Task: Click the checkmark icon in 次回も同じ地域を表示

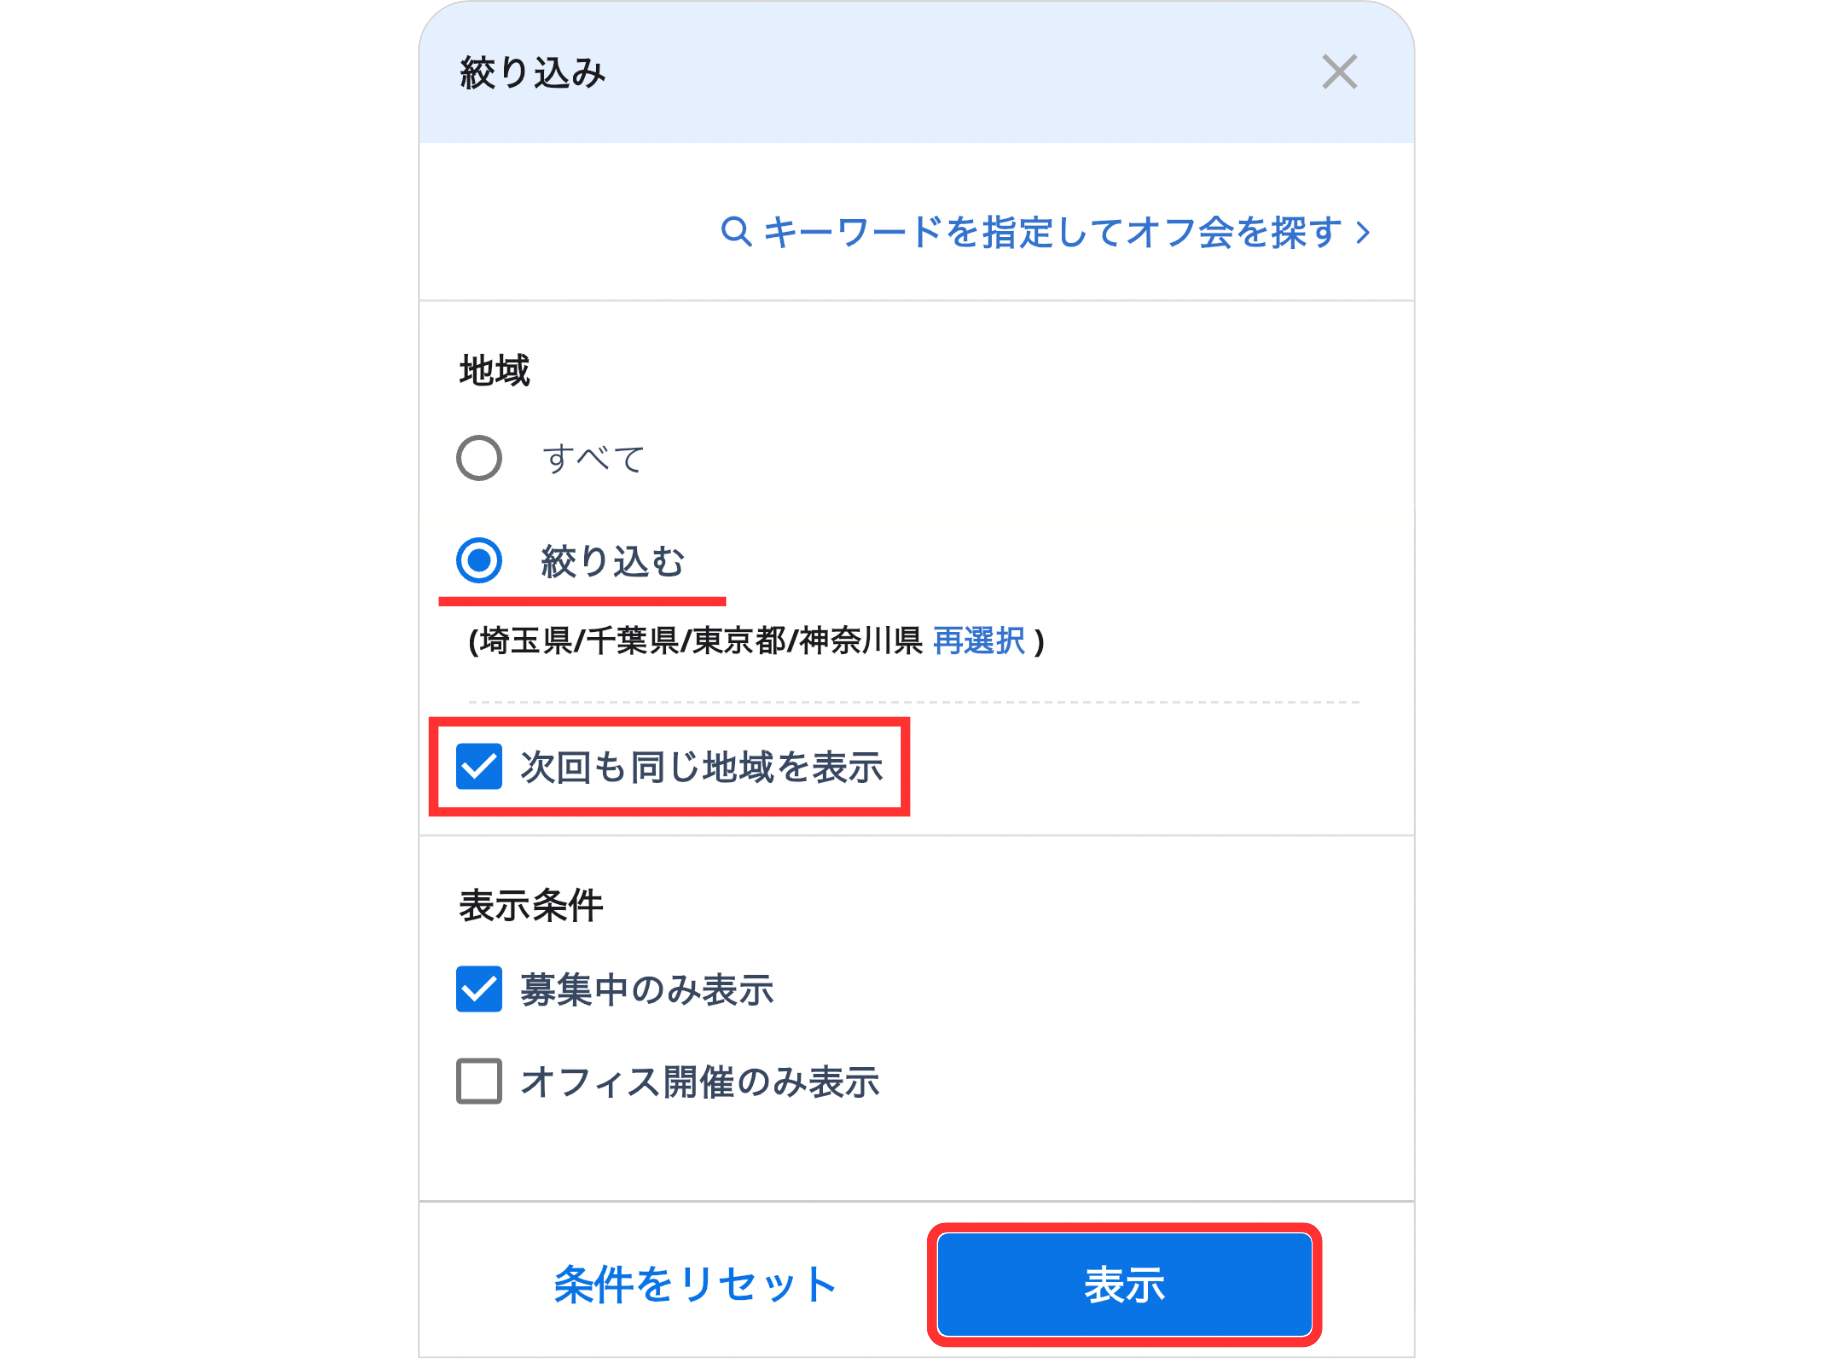Action: coord(479,768)
